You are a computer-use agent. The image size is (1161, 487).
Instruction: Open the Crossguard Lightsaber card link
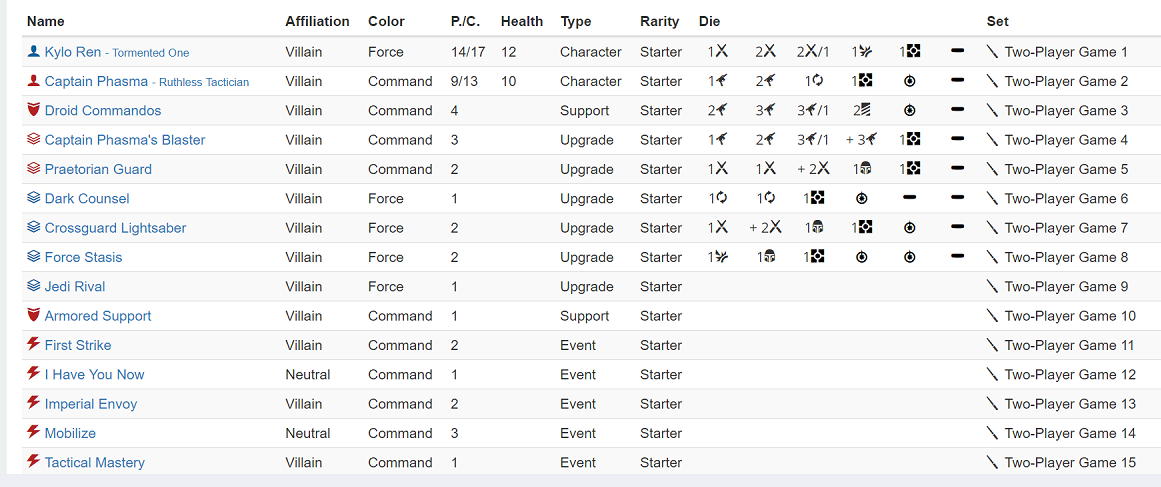[116, 228]
